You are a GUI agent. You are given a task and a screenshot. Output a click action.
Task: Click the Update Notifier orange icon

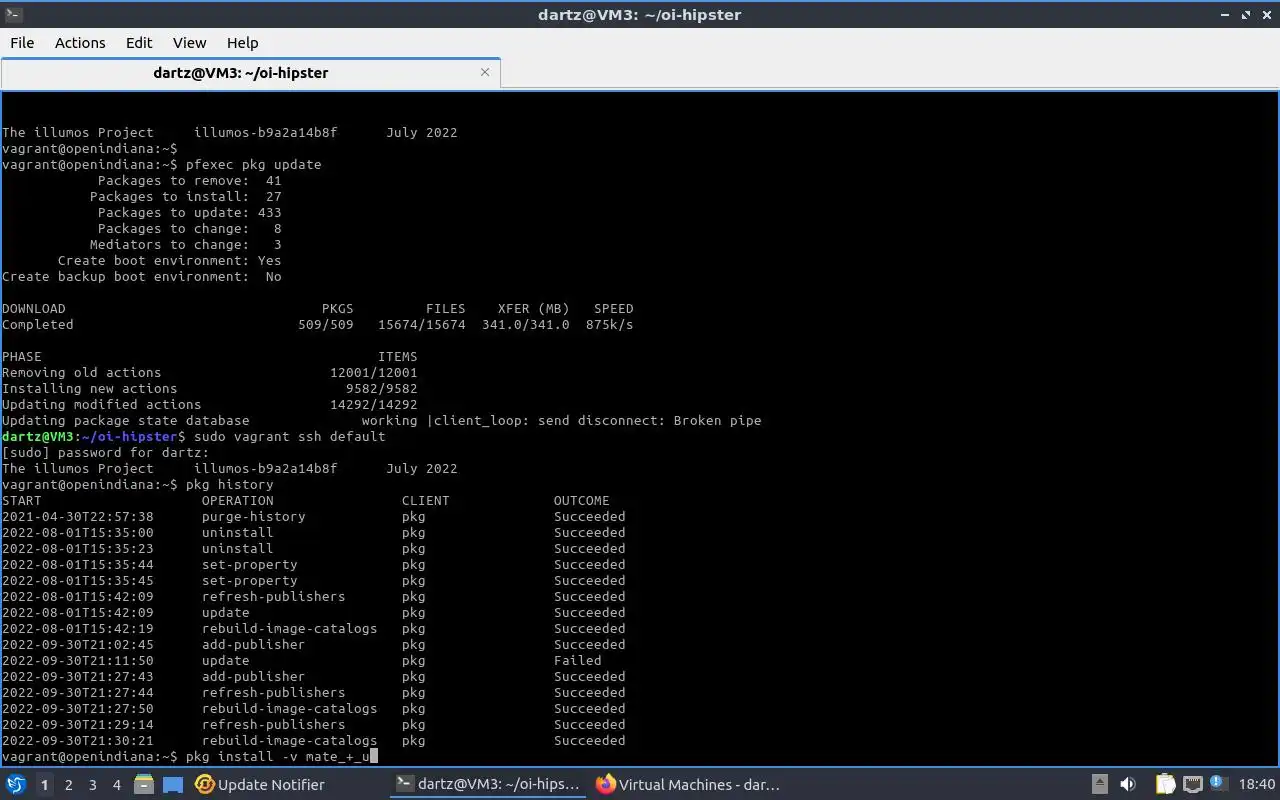pos(204,784)
